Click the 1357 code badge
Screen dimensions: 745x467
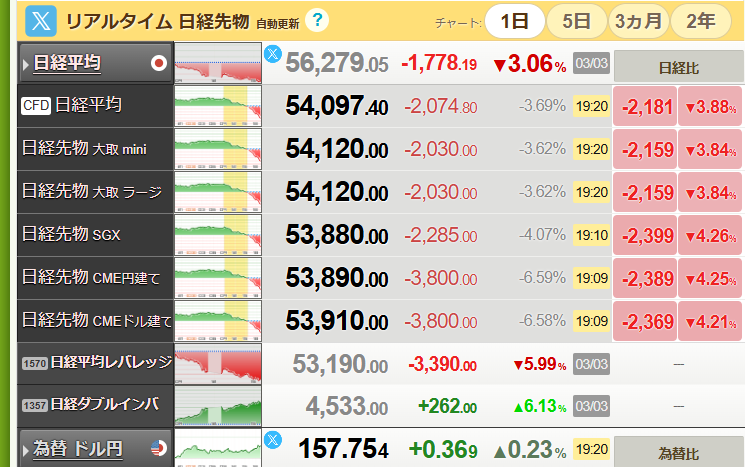point(35,406)
